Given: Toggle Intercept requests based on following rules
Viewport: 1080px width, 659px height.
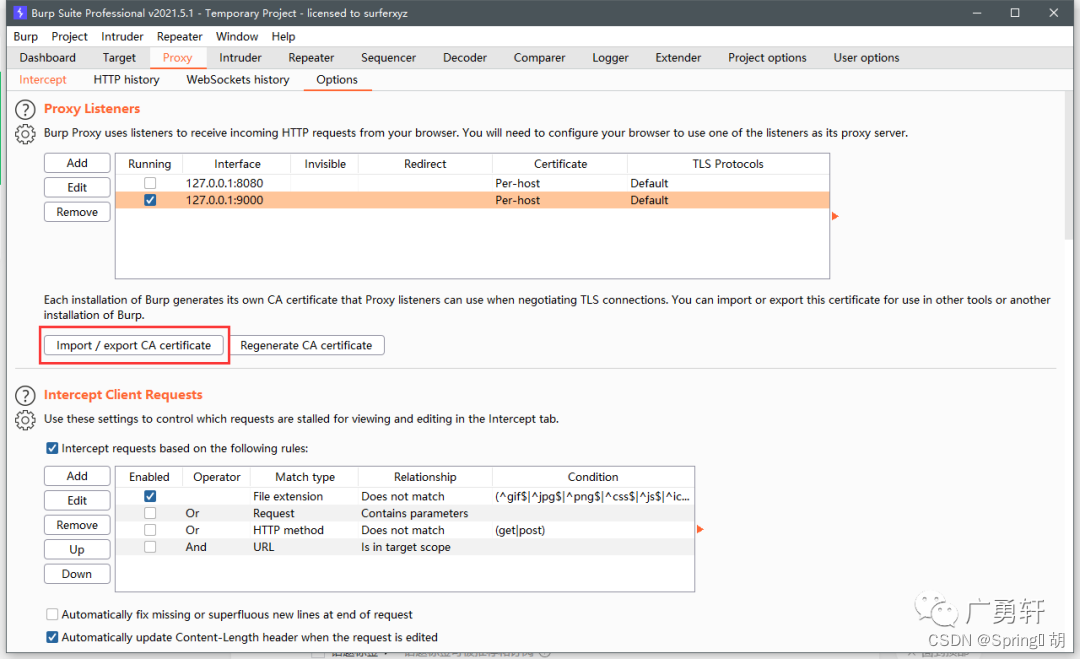Looking at the screenshot, I should [x=52, y=448].
